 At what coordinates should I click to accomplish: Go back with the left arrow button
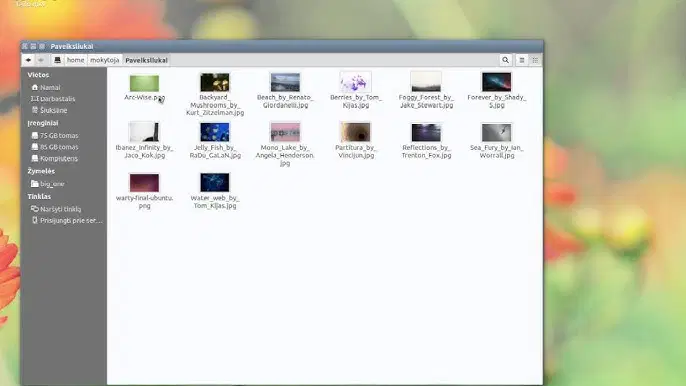click(28, 60)
